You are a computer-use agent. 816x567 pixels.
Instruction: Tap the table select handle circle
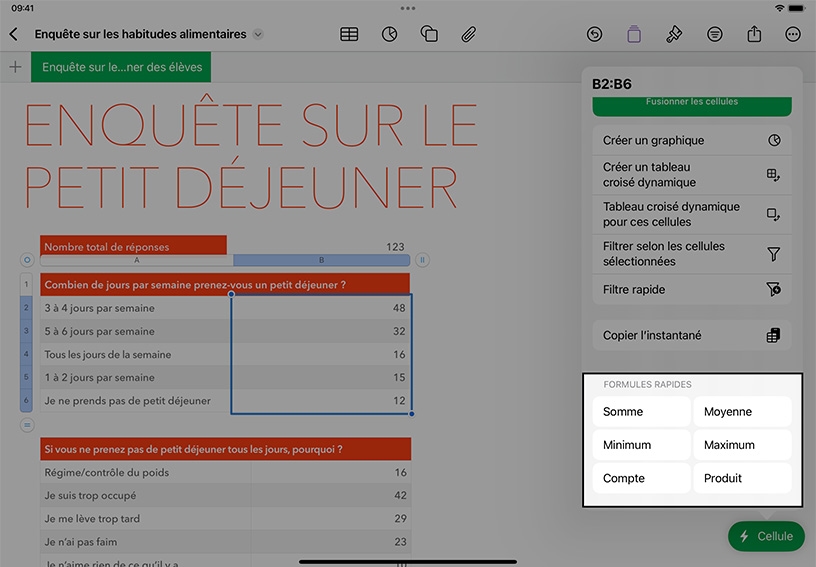coord(27,260)
